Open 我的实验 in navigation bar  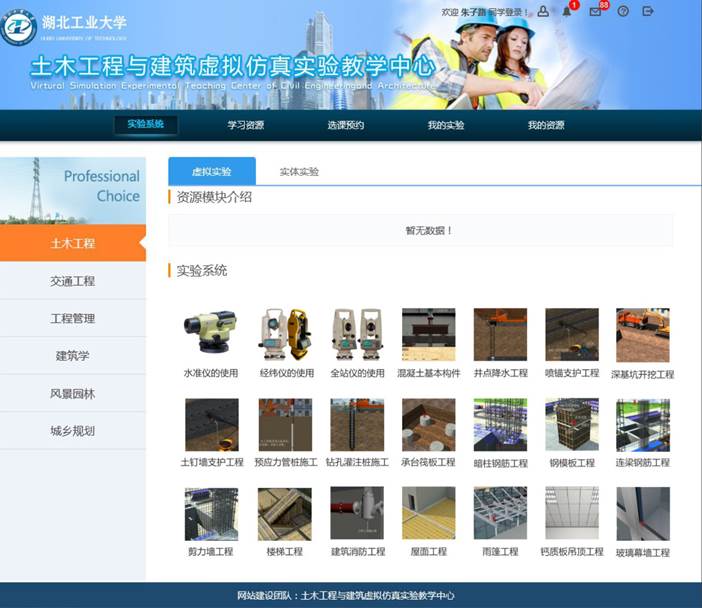point(445,125)
